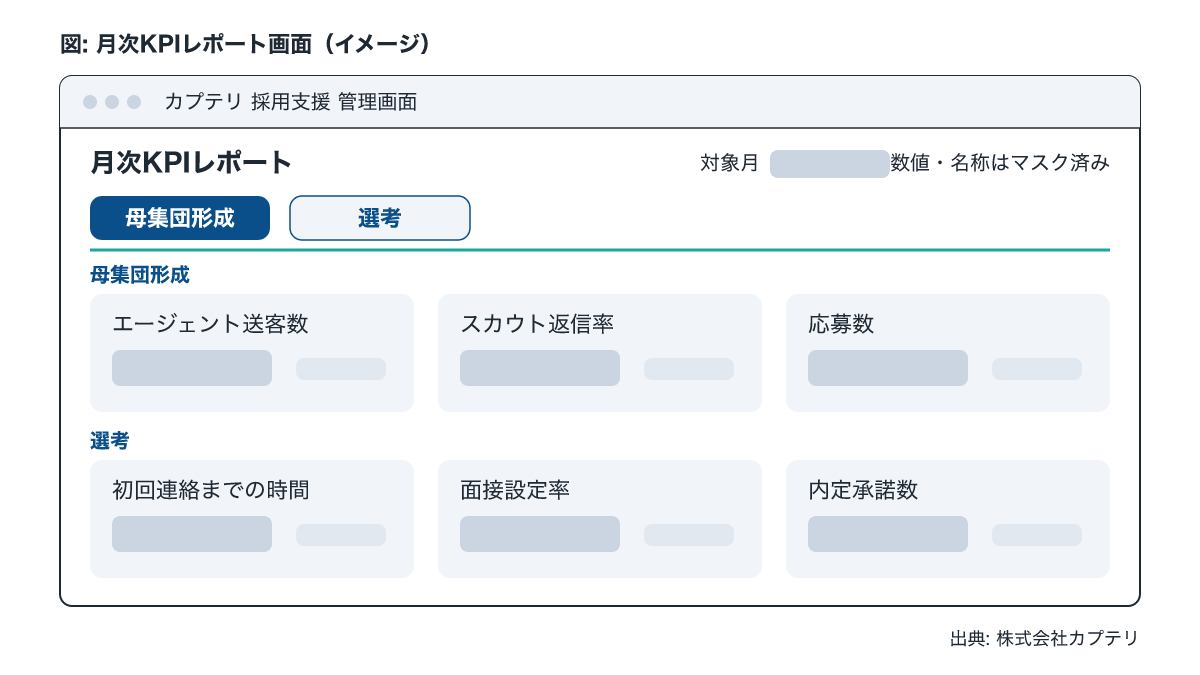Click the カプテリ 採用支援 管理画面 title
The image size is (1200, 675).
pyautogui.click(x=290, y=102)
